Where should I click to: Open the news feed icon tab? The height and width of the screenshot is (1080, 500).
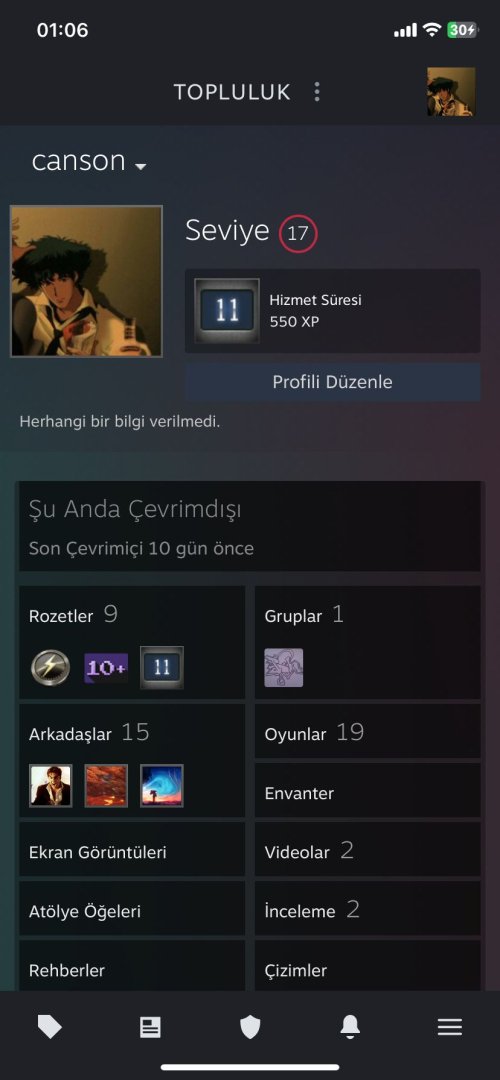149,1028
